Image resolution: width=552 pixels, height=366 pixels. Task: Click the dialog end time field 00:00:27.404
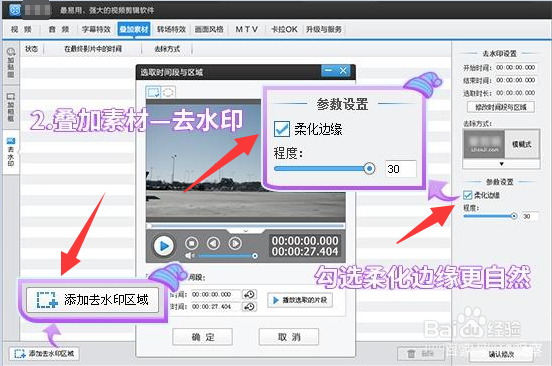click(215, 307)
